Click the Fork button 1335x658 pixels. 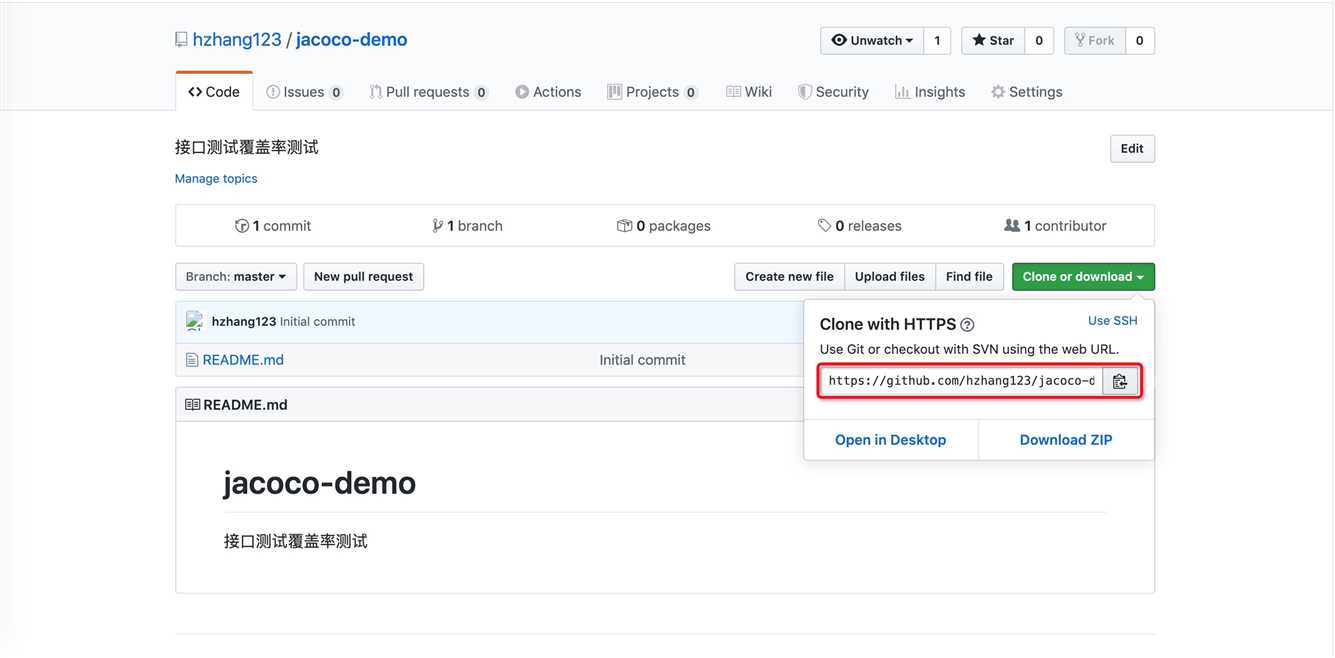[1094, 41]
